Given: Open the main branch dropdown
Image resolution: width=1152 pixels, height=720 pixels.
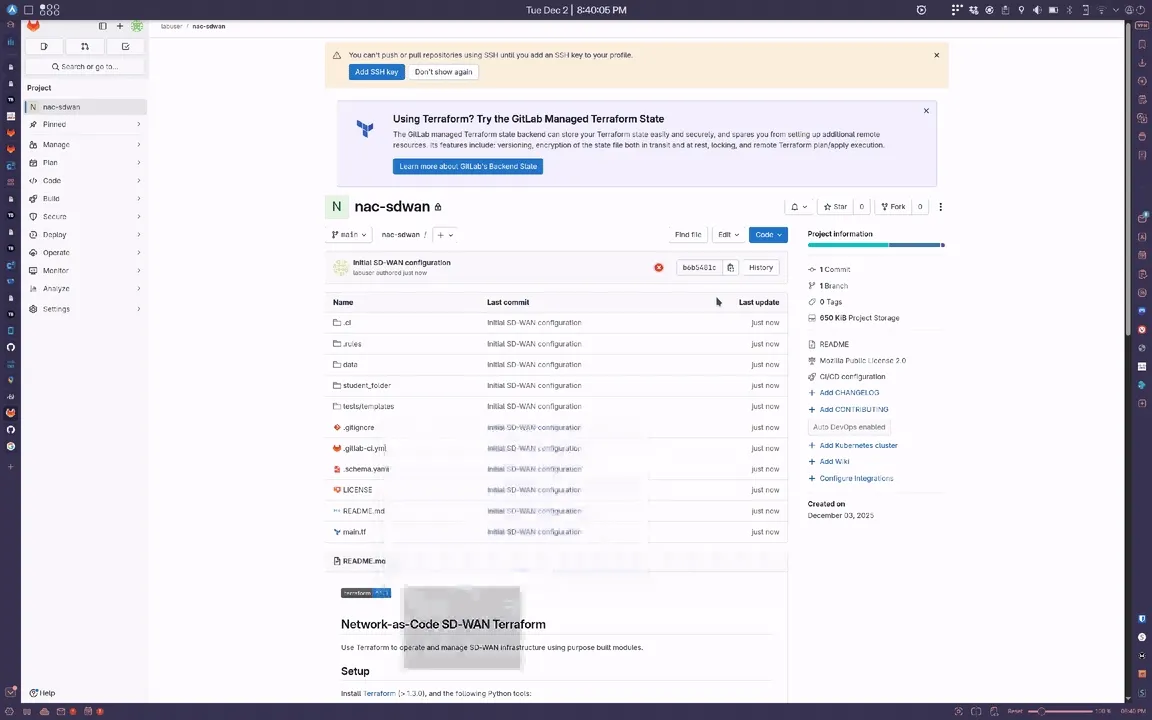Looking at the screenshot, I should (349, 234).
